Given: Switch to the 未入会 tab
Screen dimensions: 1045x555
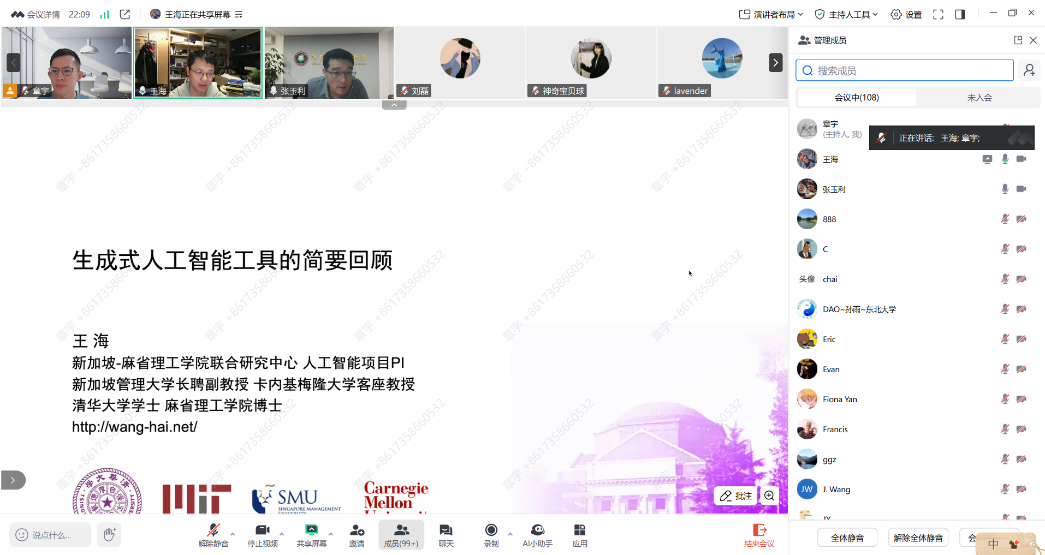Looking at the screenshot, I should pyautogui.click(x=979, y=97).
